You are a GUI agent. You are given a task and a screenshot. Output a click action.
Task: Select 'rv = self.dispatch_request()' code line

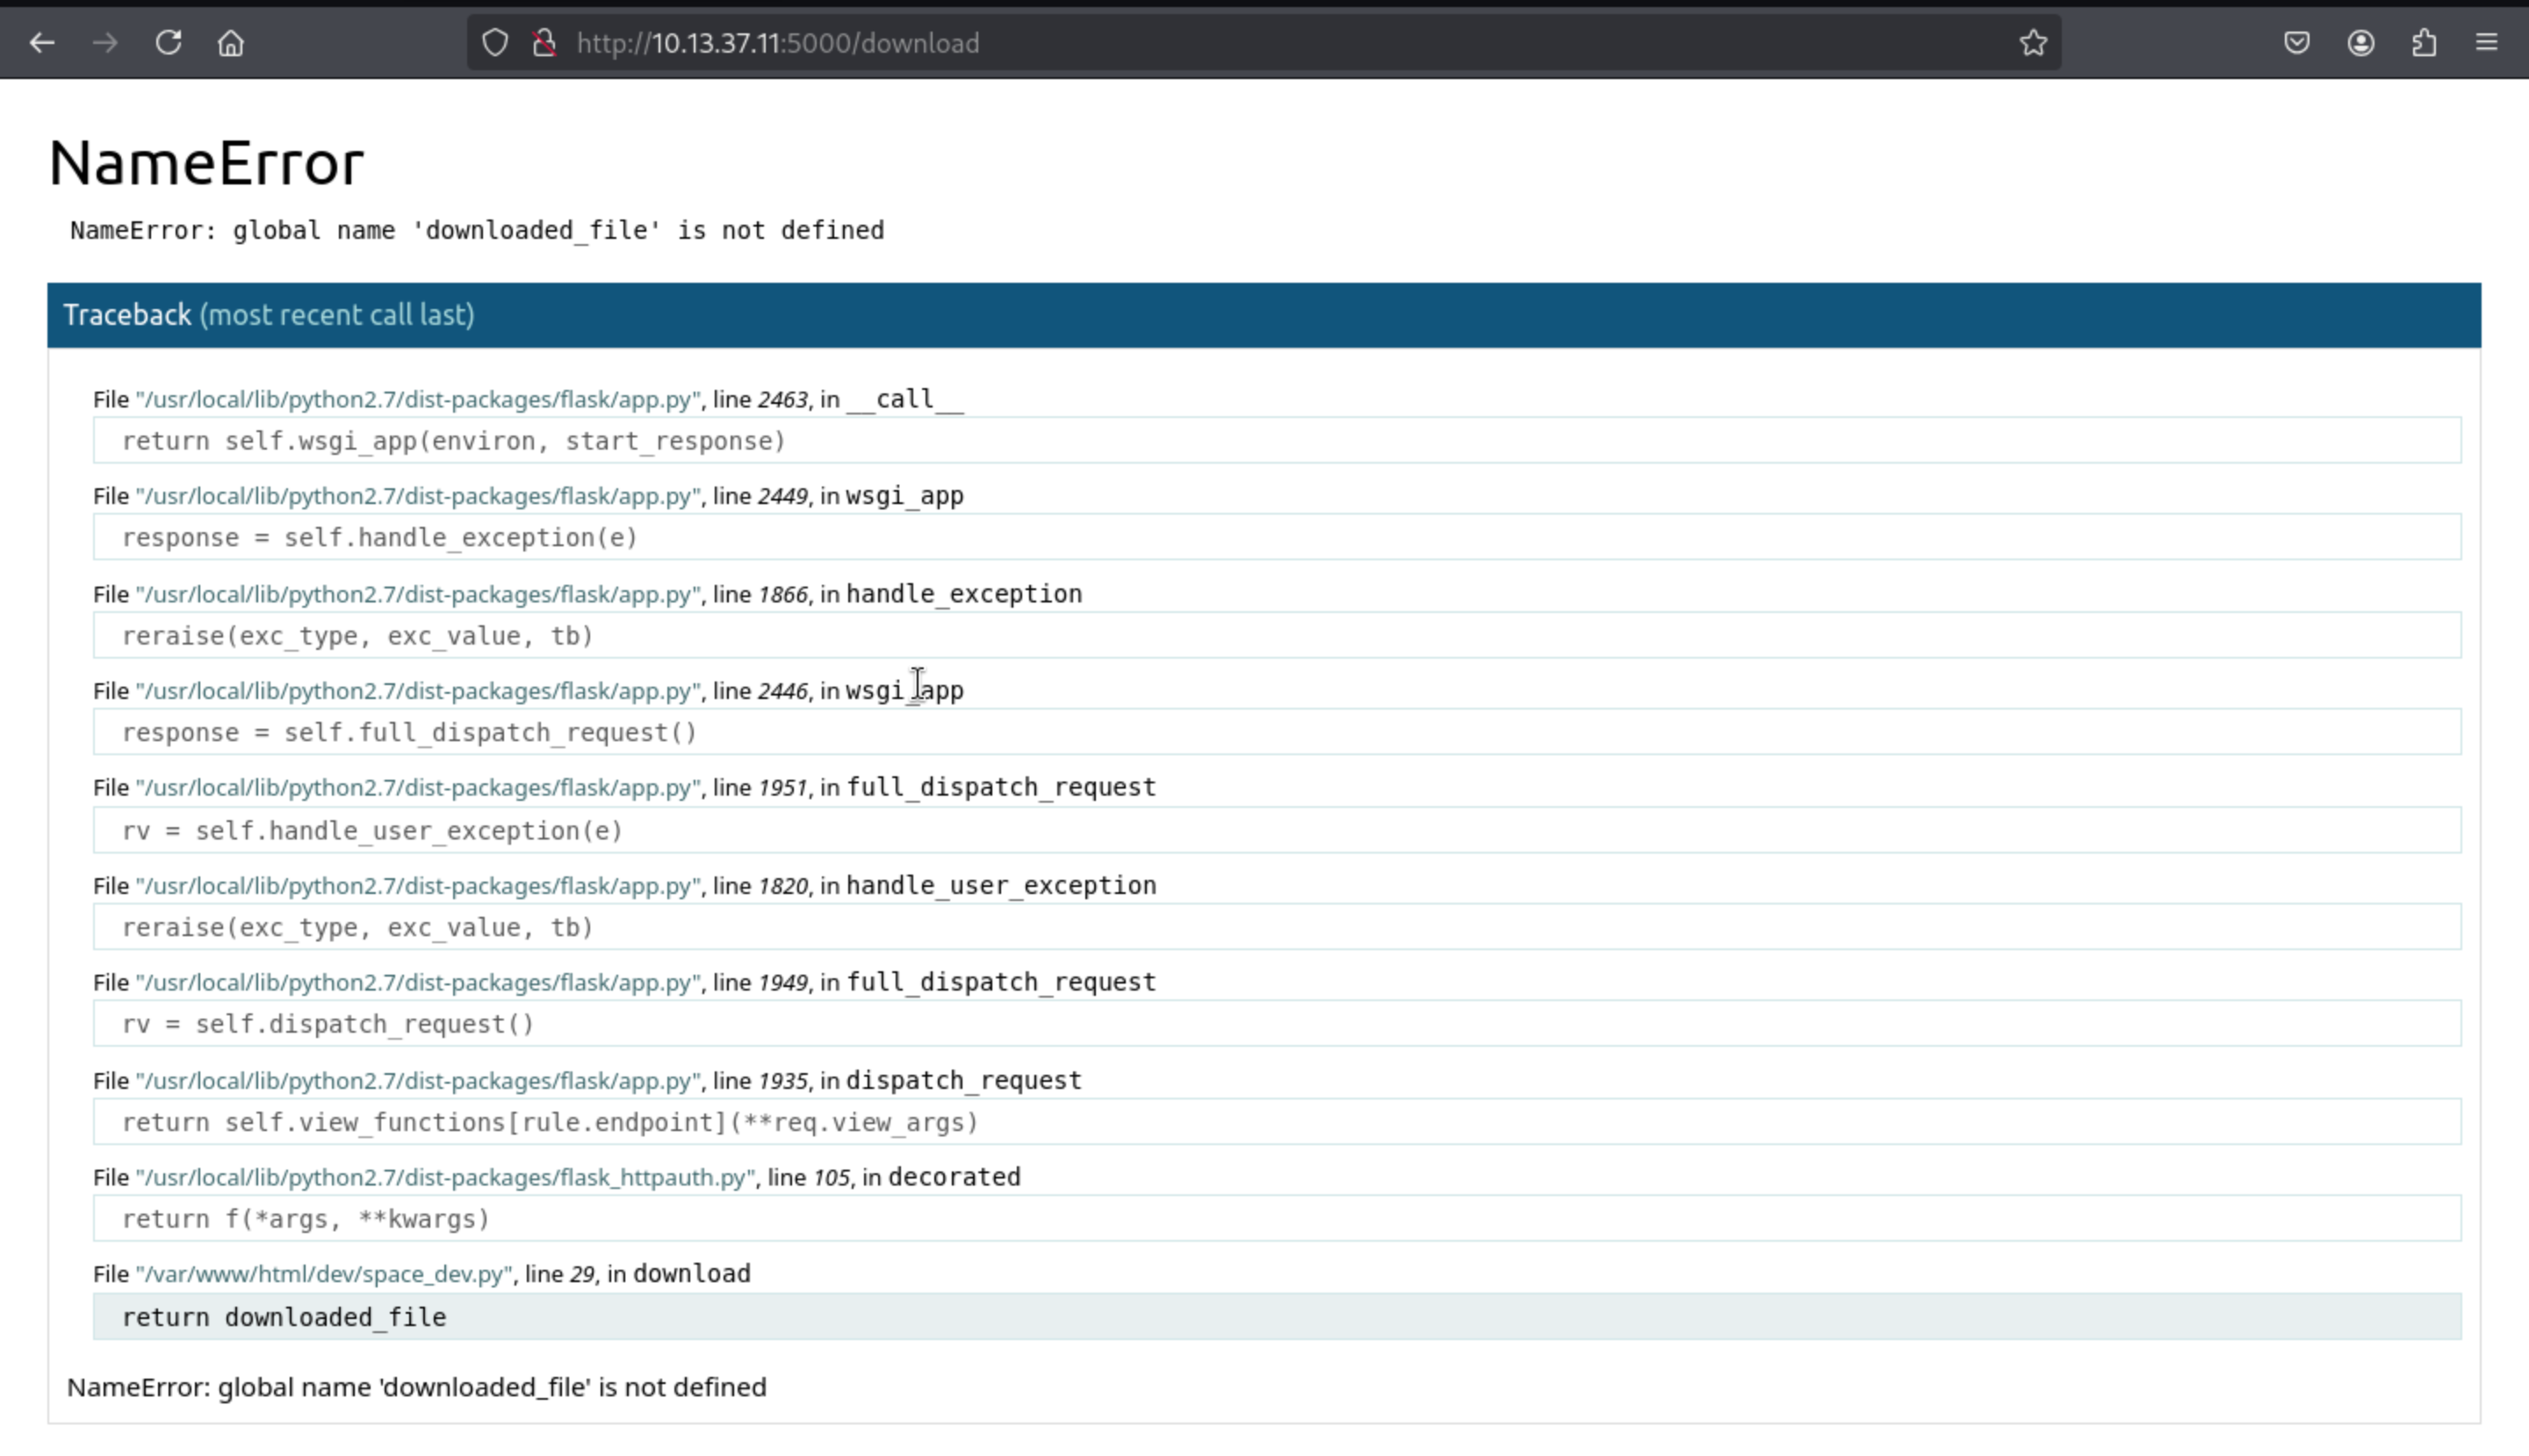pyautogui.click(x=1277, y=1025)
